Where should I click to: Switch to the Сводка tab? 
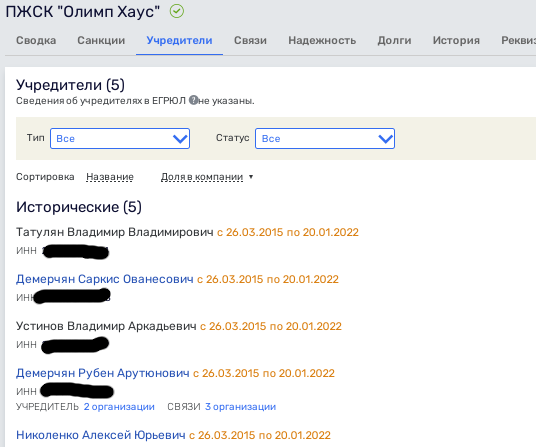[x=36, y=40]
